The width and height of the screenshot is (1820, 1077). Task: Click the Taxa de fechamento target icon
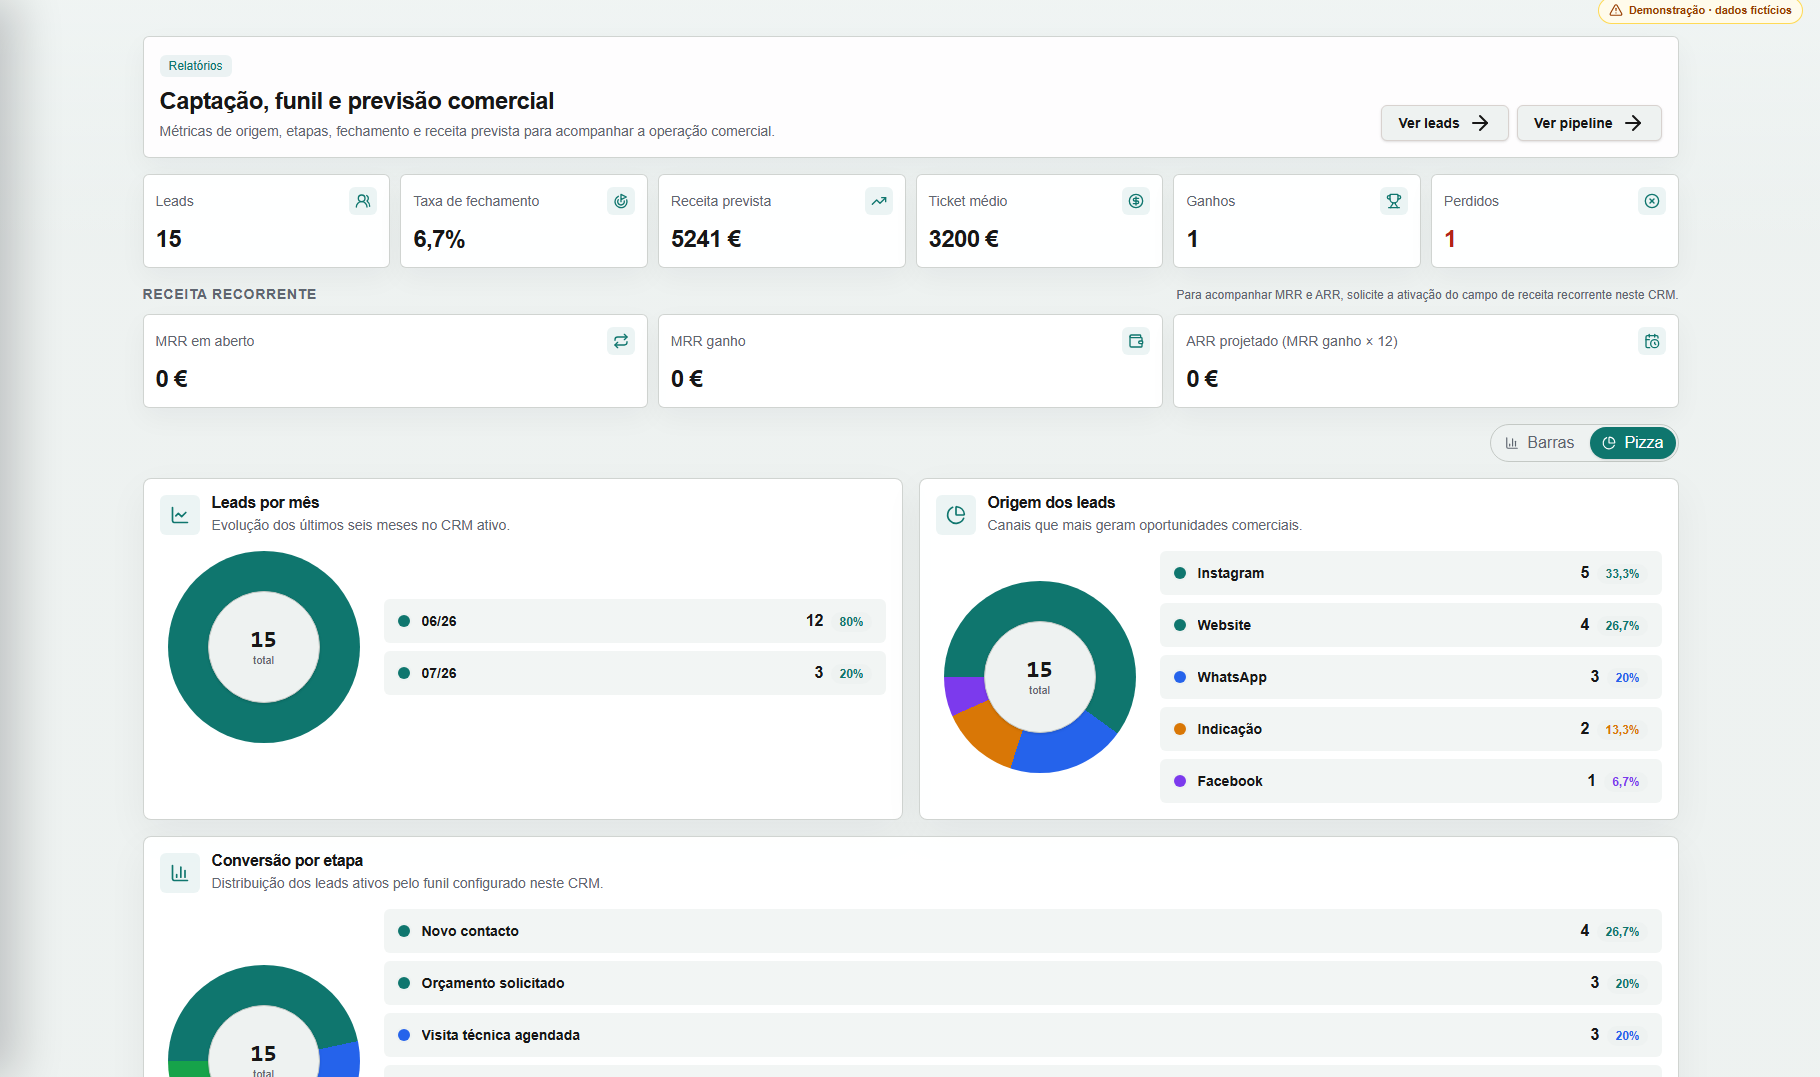[x=621, y=201]
